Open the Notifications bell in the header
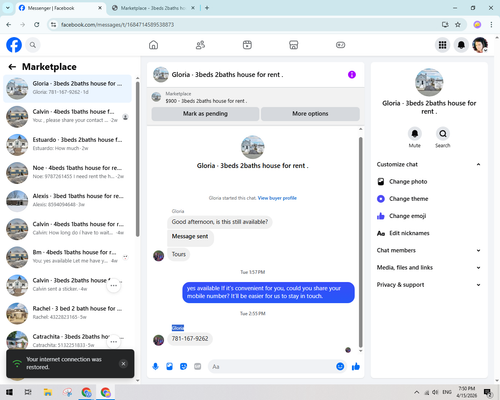 pyautogui.click(x=461, y=45)
